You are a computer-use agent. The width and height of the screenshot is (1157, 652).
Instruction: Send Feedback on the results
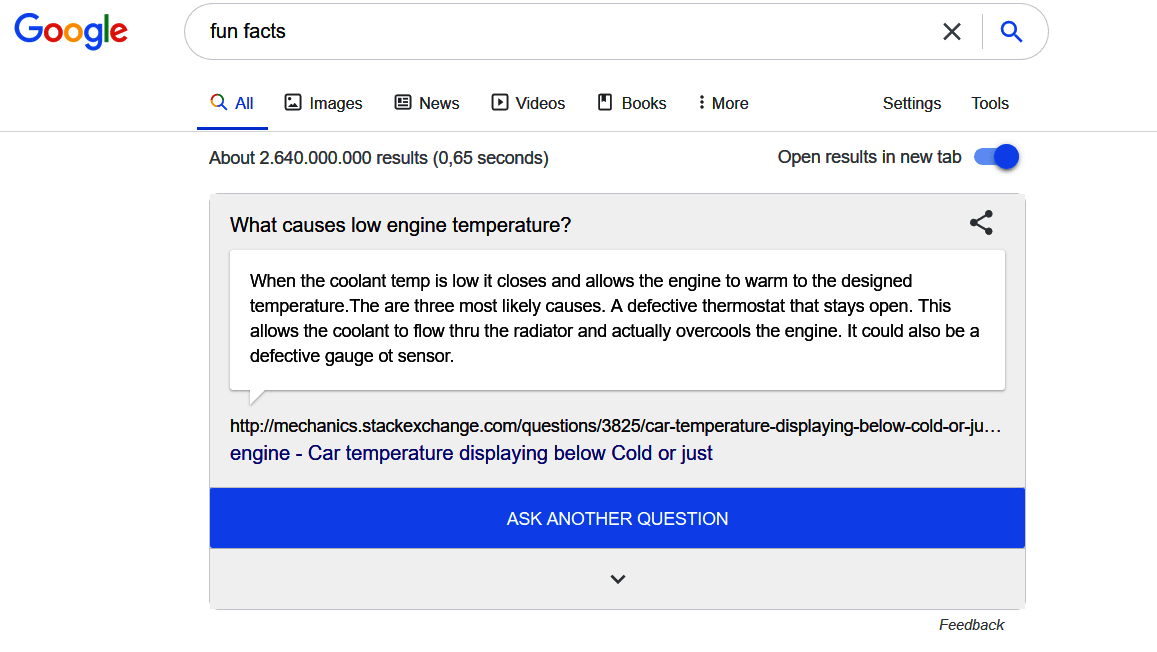tap(971, 624)
